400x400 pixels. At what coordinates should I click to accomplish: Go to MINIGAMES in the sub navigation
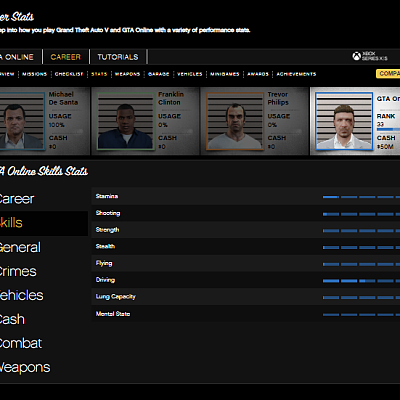[225, 74]
